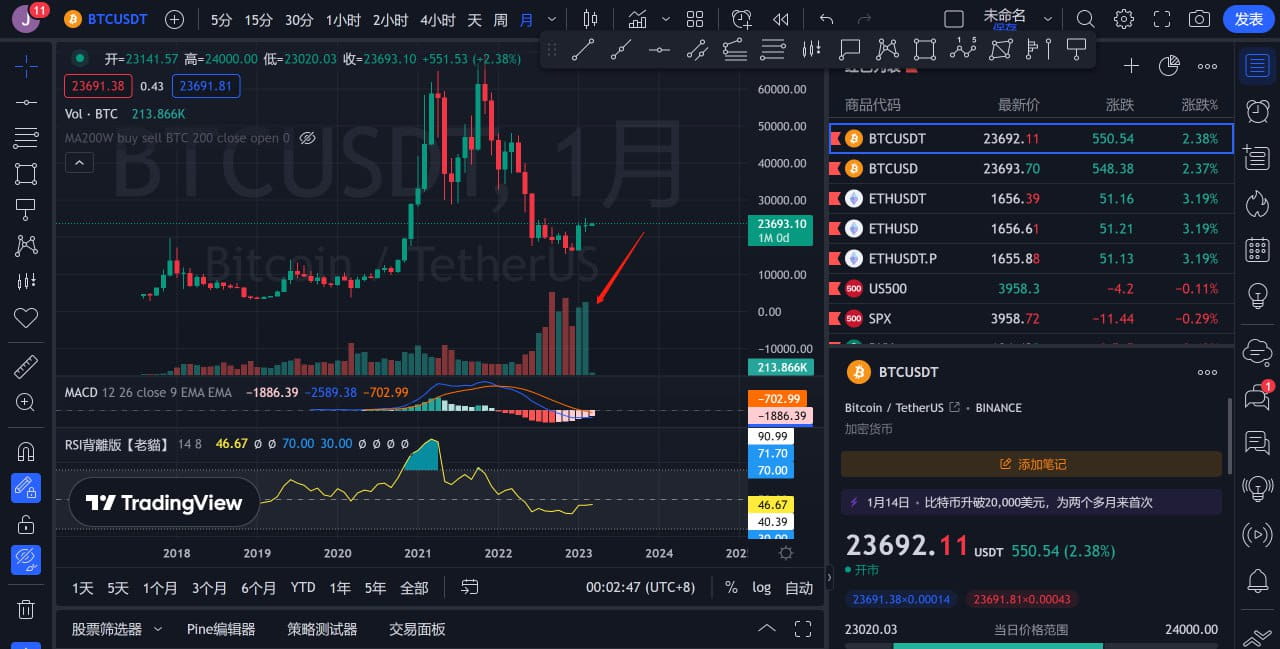Open chart settings gear icon
Viewport: 1280px width, 649px height.
(x=1124, y=19)
